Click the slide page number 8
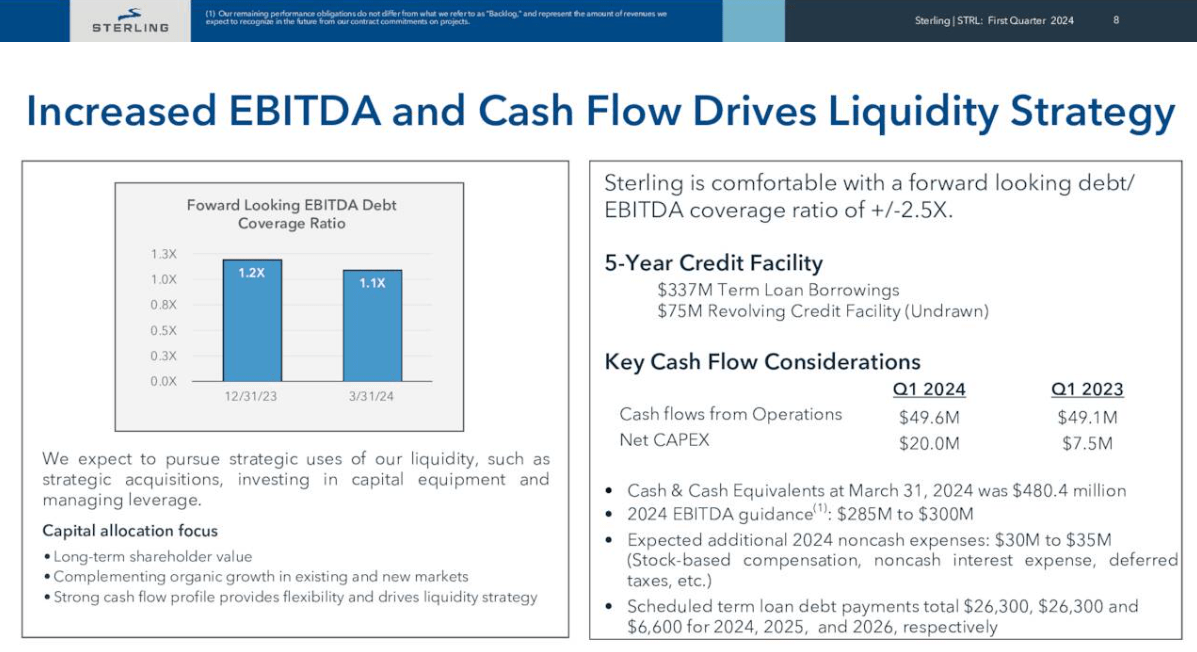This screenshot has width=1197, height=652. click(1117, 19)
